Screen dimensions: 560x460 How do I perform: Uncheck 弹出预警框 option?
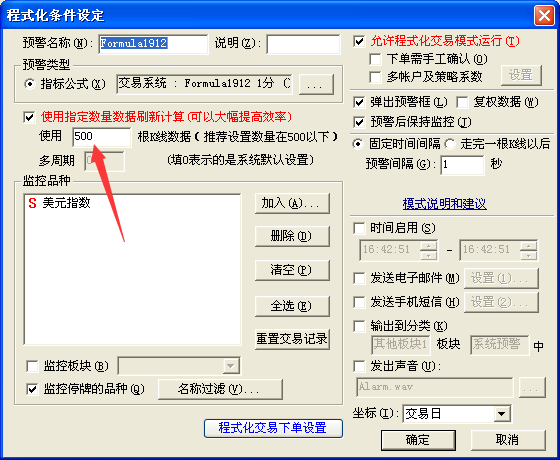[x=359, y=102]
